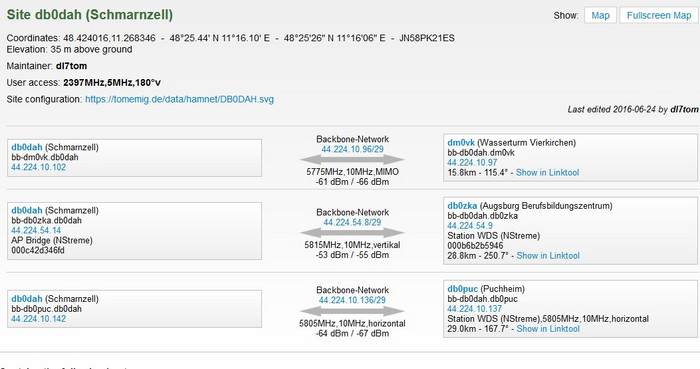Click IP address 44.224.54.9
This screenshot has height=369, width=700.
[x=470, y=226]
